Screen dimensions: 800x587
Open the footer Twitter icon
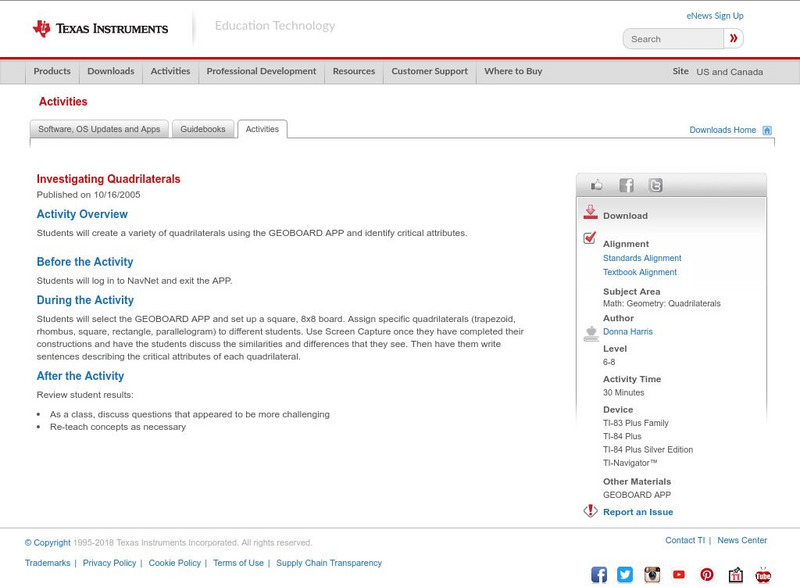click(x=625, y=575)
